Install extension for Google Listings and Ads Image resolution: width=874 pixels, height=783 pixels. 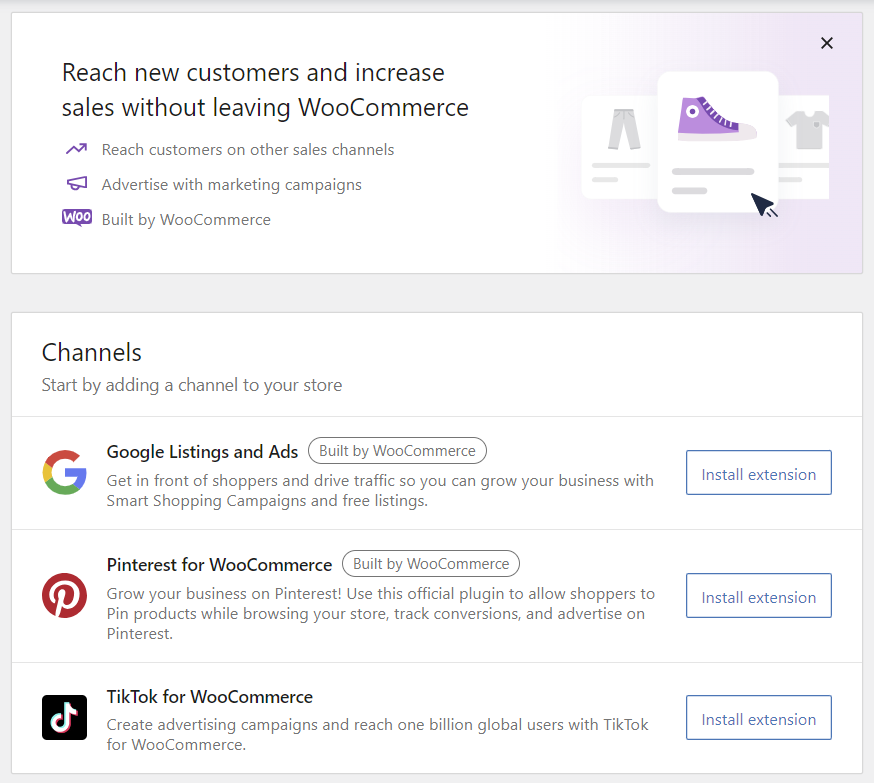(x=758, y=472)
